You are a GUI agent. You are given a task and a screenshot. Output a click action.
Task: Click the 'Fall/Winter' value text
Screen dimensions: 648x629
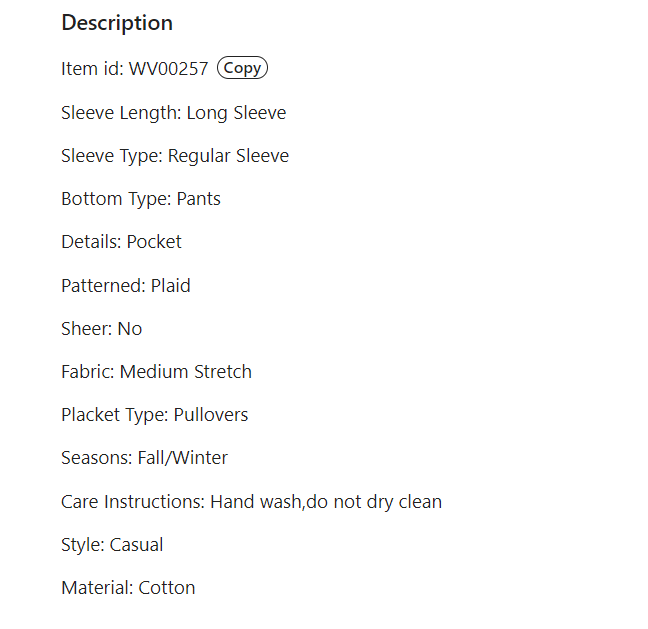183,458
